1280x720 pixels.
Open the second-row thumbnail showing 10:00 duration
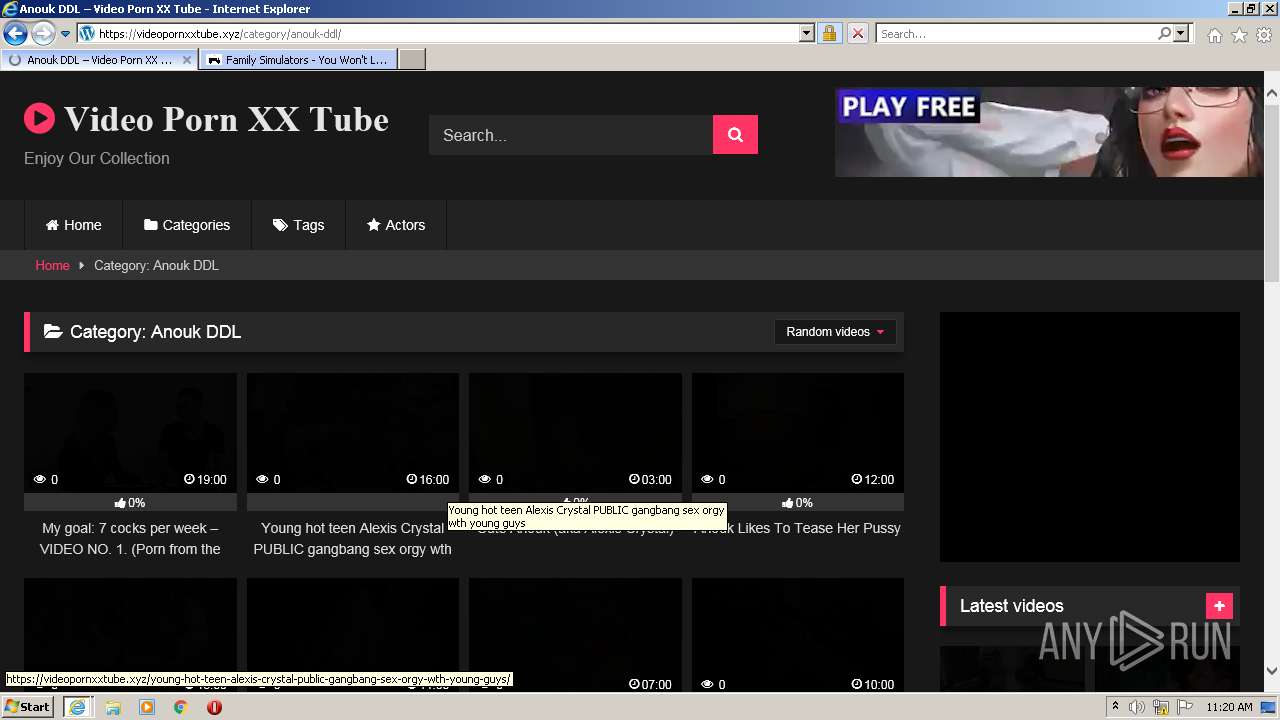[798, 634]
